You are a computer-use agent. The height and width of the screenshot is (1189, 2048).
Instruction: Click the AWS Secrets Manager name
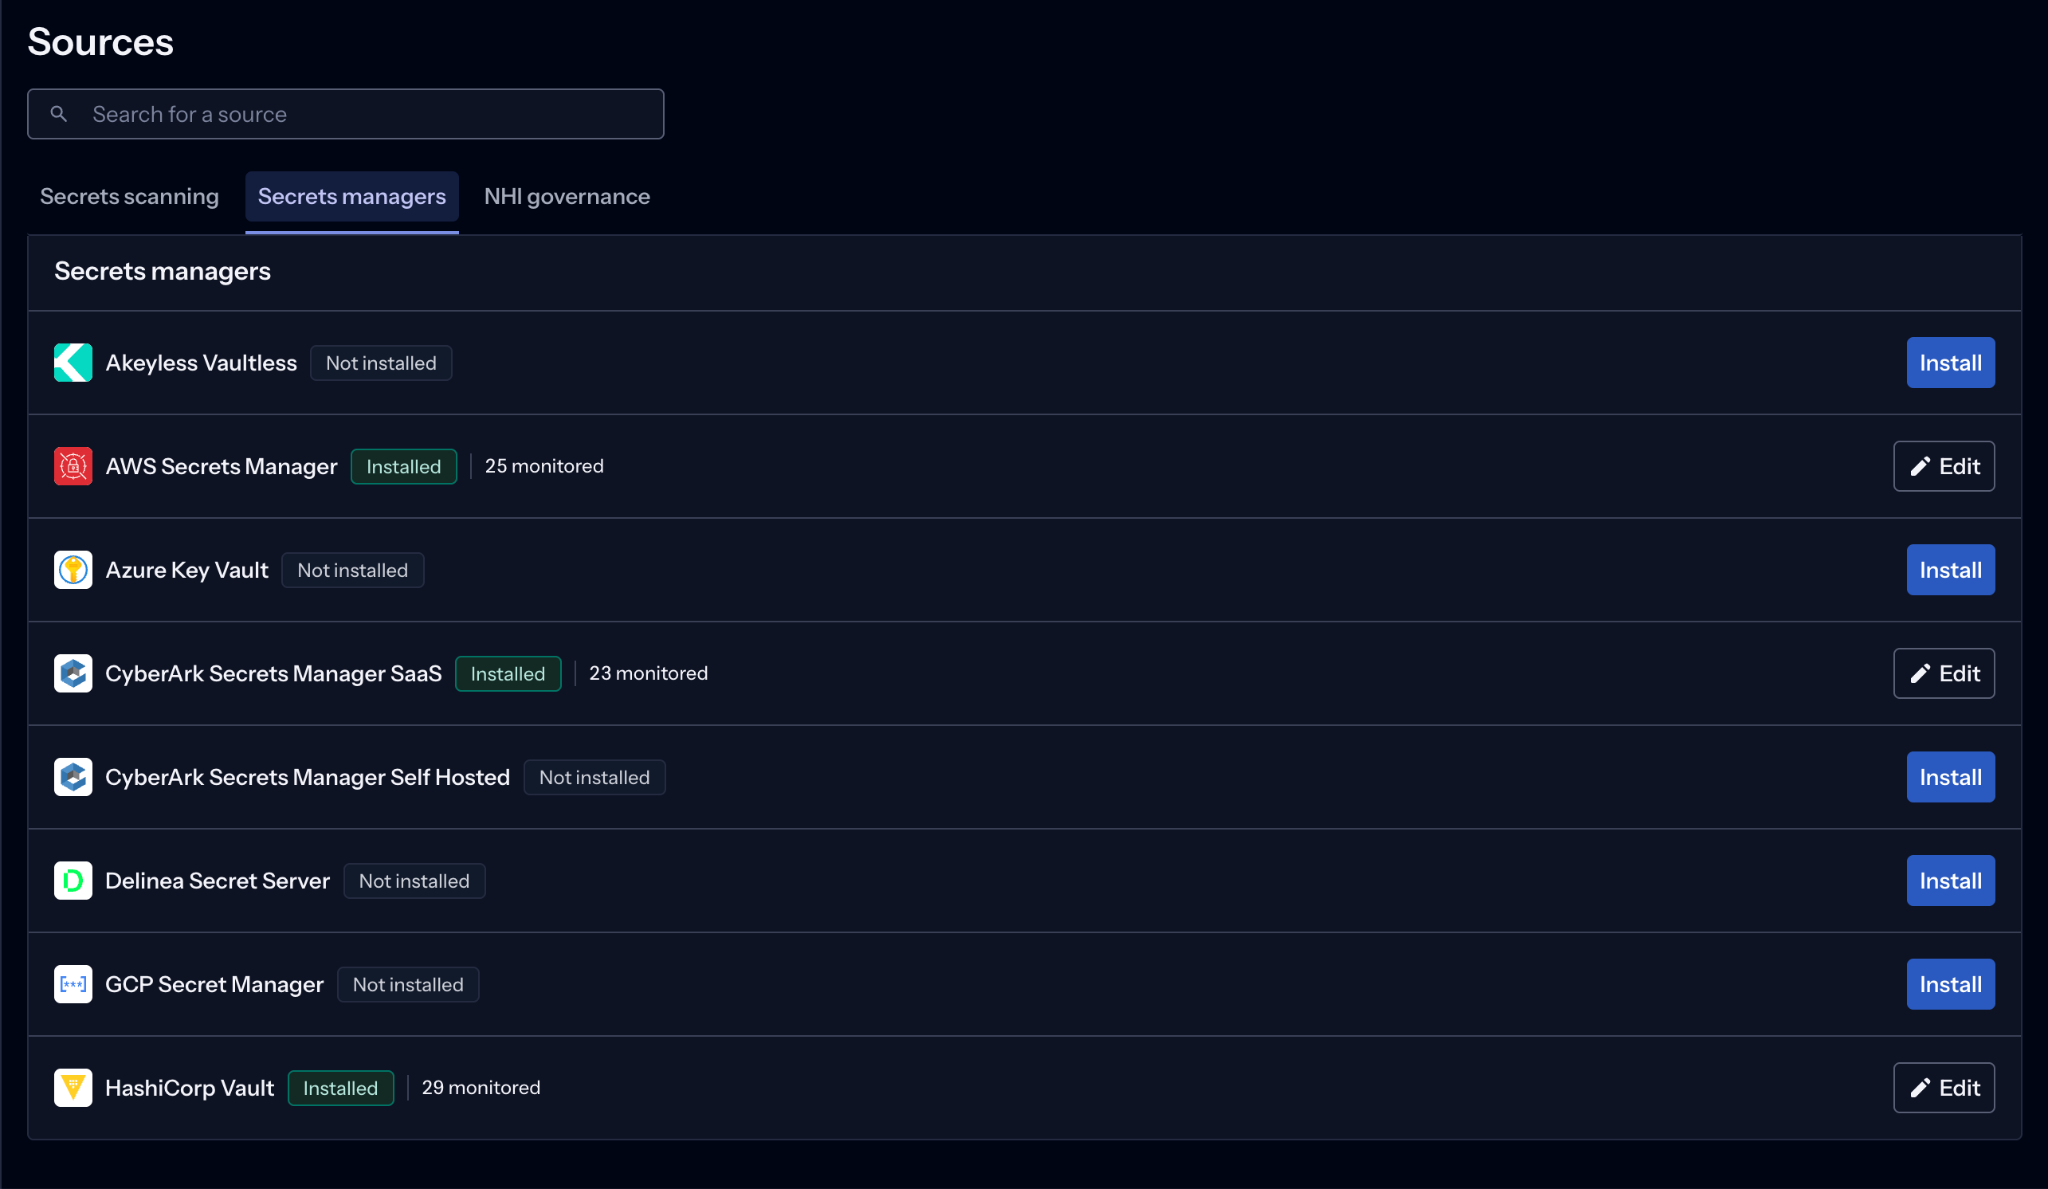coord(221,467)
